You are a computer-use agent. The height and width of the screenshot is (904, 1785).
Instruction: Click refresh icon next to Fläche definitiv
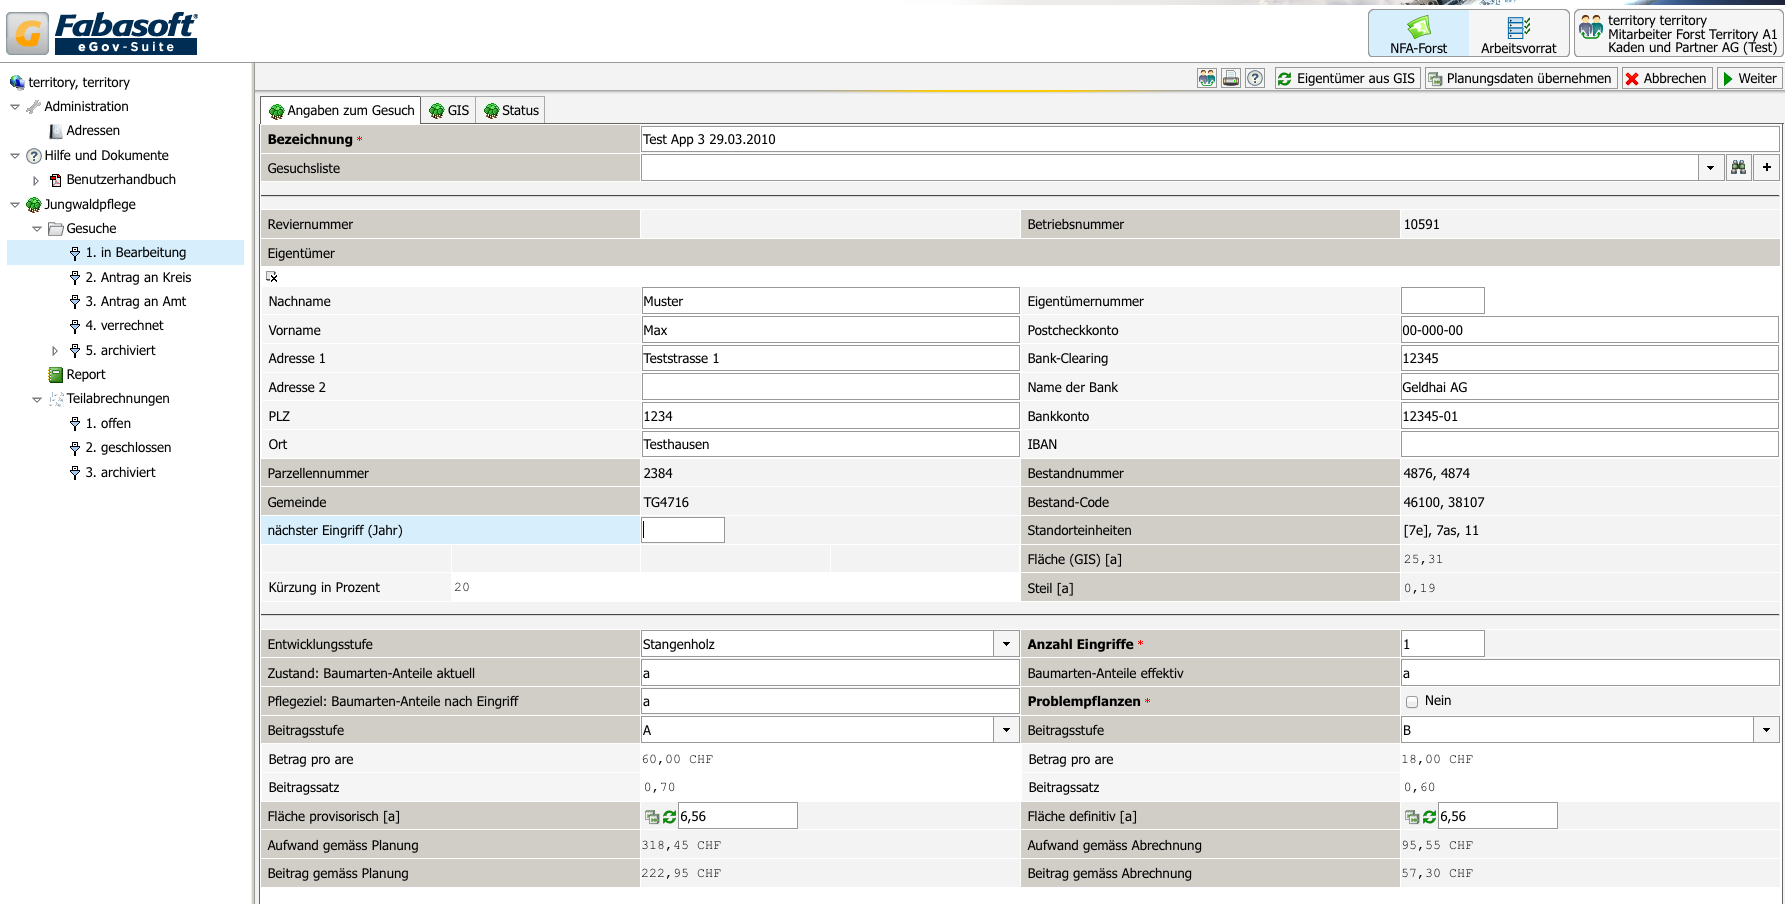(1429, 817)
